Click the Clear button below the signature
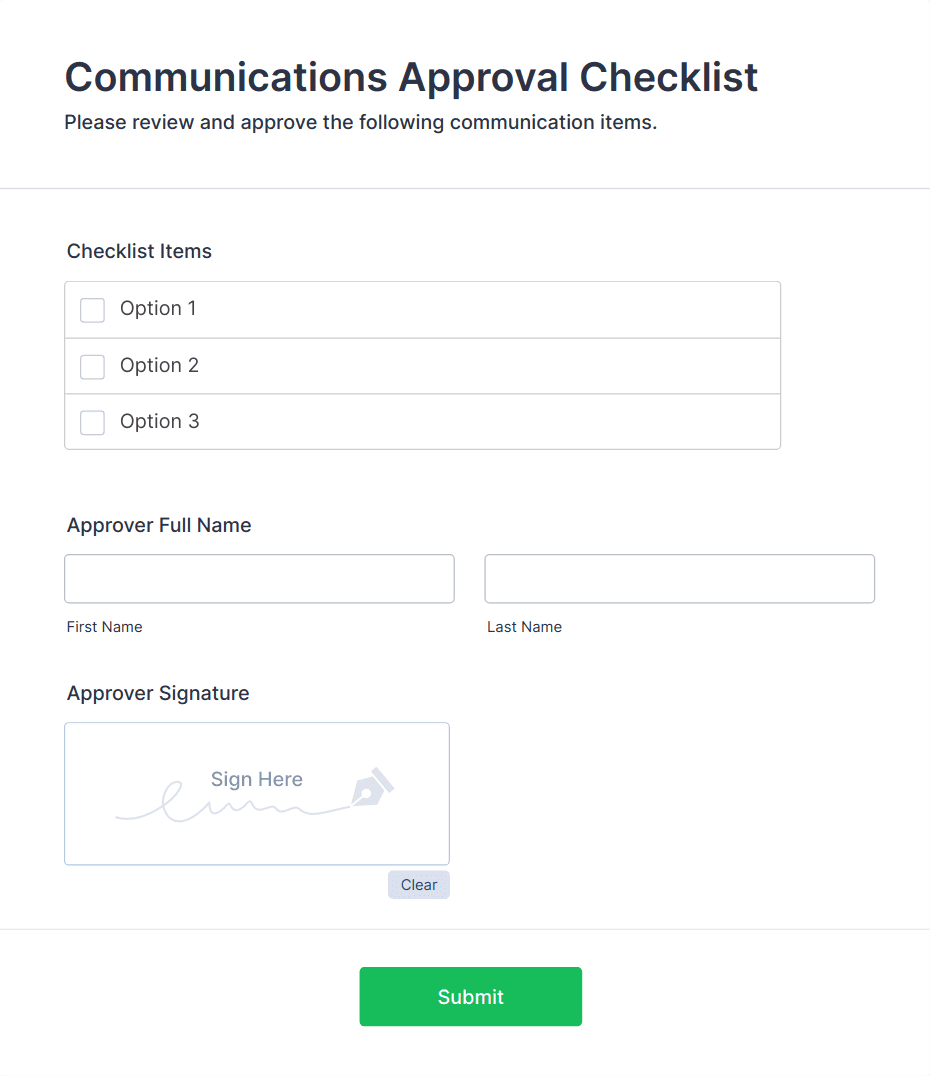 418,884
